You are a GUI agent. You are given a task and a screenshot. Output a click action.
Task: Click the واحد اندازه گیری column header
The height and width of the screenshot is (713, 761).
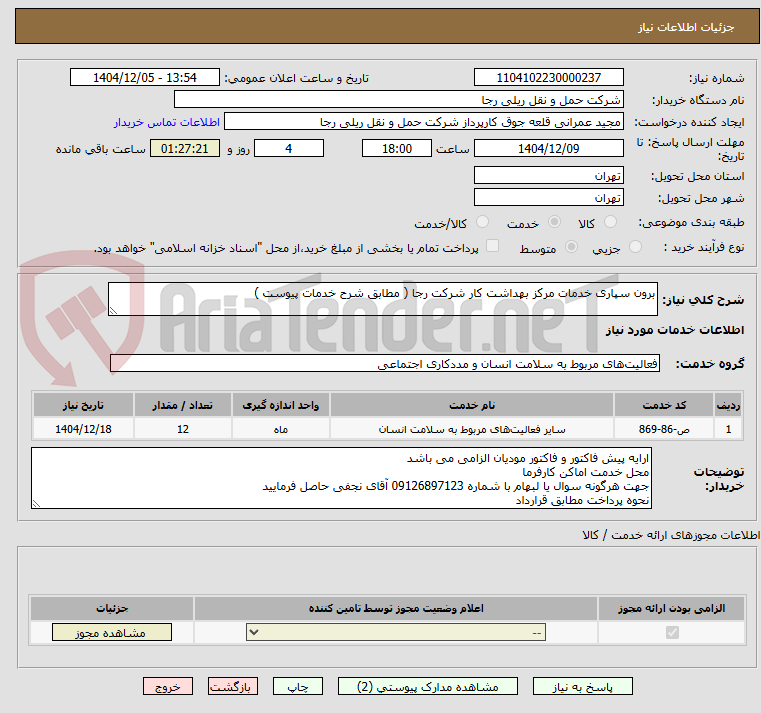[281, 405]
